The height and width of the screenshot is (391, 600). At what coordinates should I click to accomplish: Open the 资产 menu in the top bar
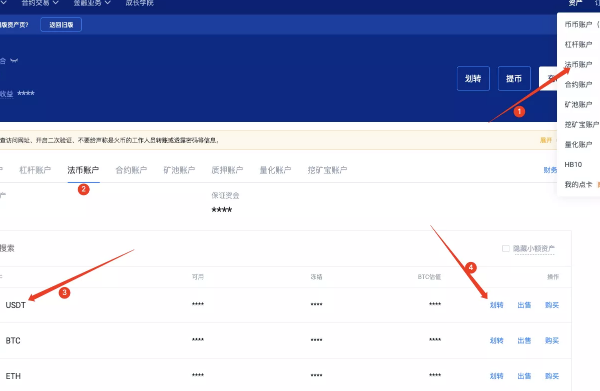[x=575, y=3]
